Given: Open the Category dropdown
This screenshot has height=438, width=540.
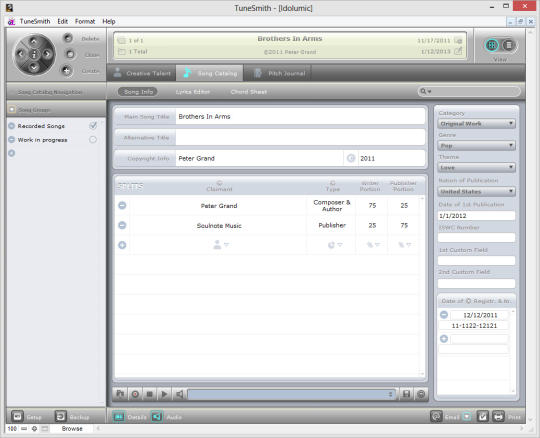Looking at the screenshot, I should tap(477, 124).
